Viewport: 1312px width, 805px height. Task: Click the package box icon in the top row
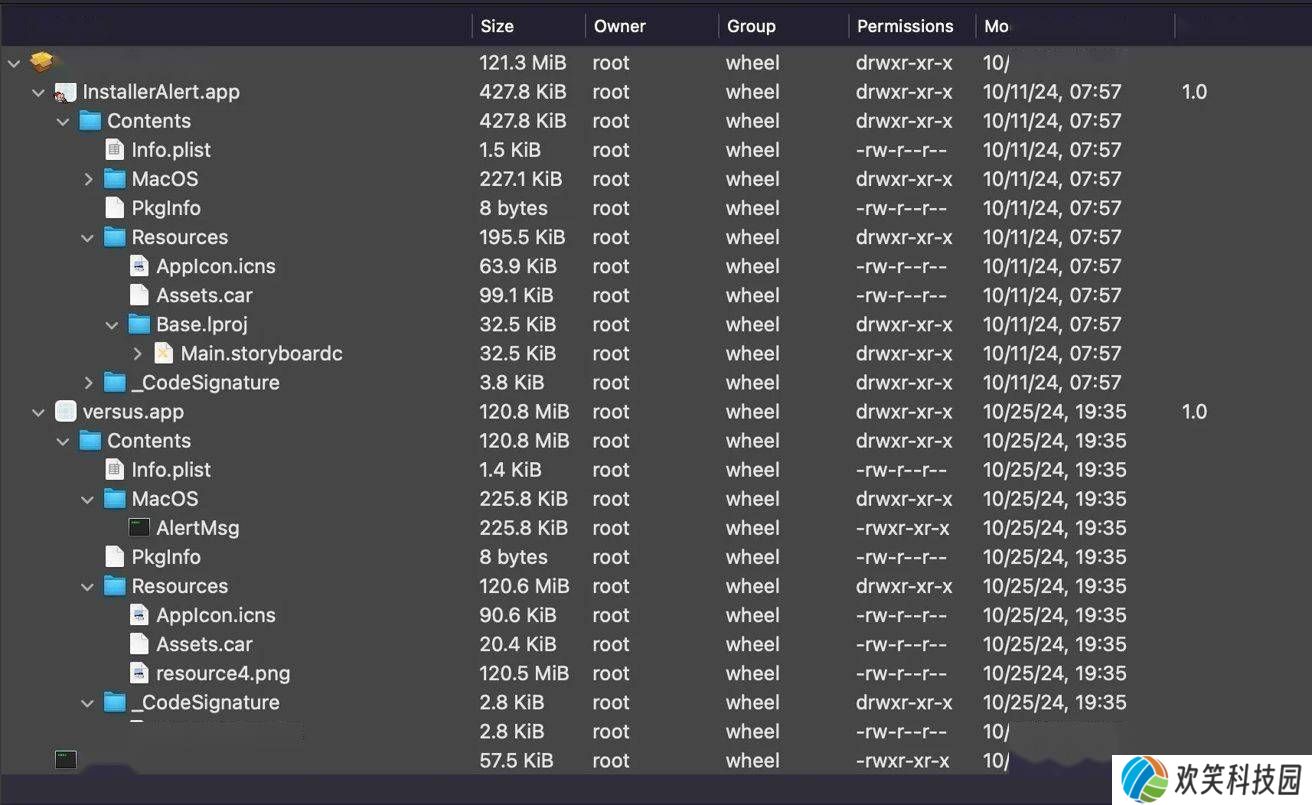pyautogui.click(x=41, y=62)
